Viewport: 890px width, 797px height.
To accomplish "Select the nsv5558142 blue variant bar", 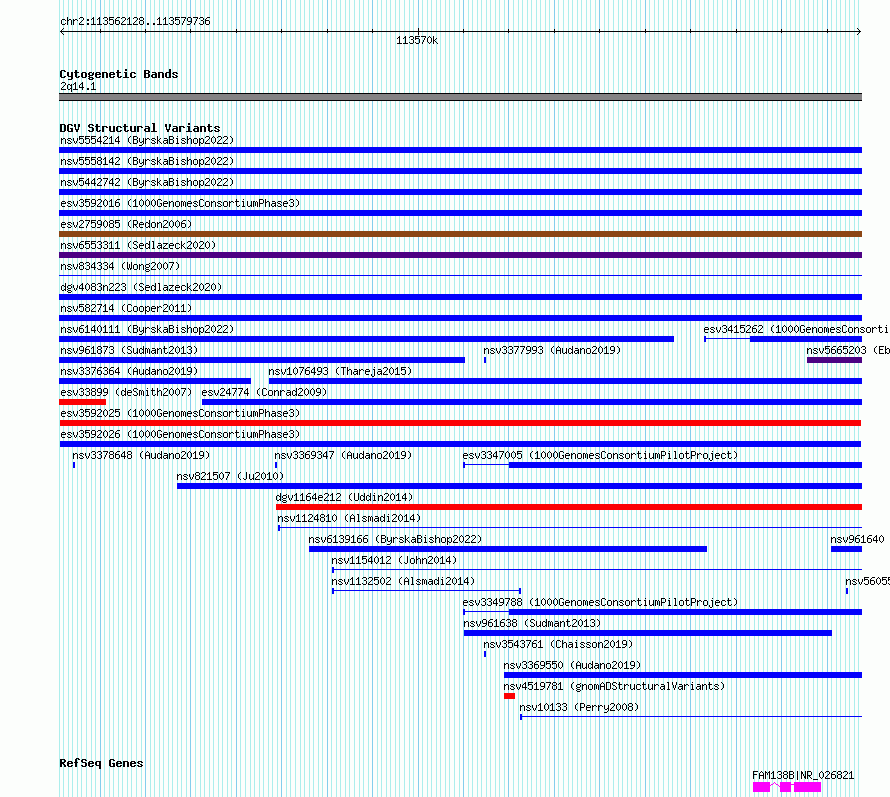I will point(460,171).
